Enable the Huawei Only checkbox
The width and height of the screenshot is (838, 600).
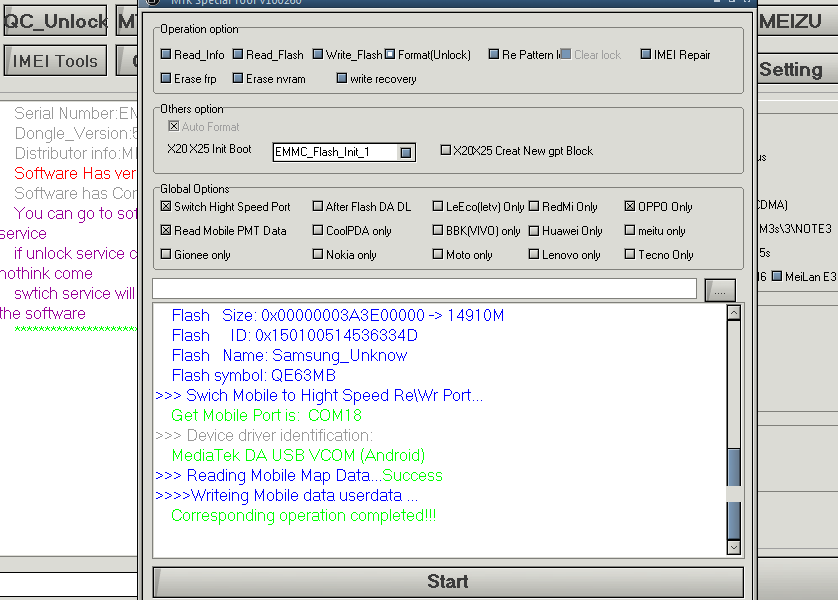pyautogui.click(x=565, y=230)
